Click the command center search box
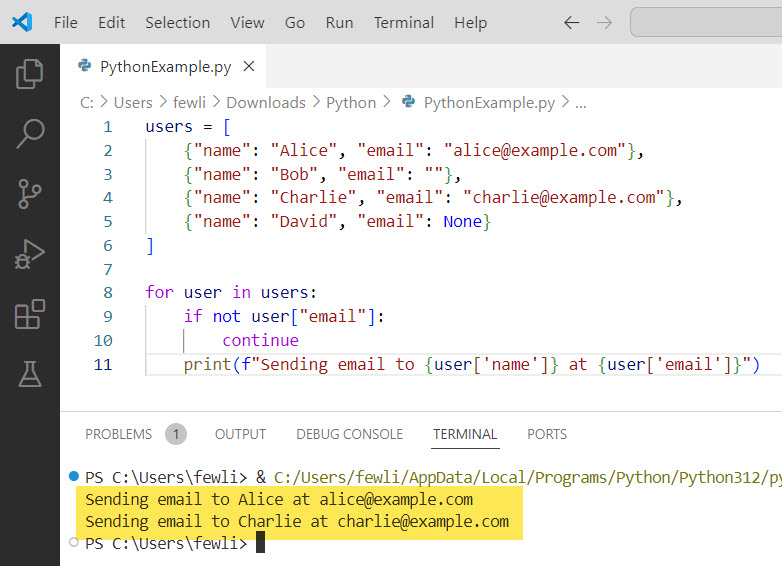The width and height of the screenshot is (782, 566). 705,22
